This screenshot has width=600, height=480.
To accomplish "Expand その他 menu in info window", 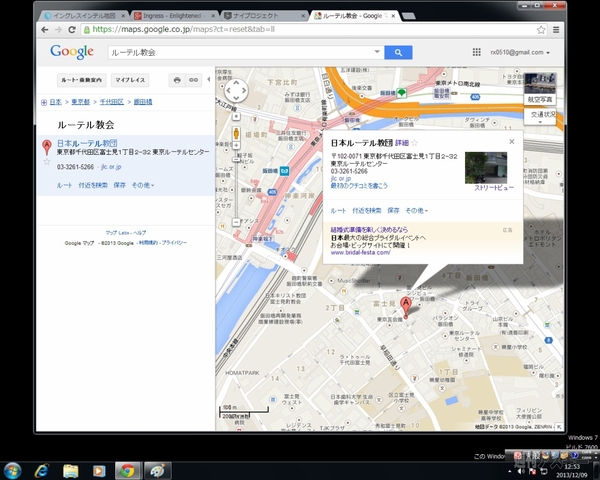I will [x=417, y=211].
